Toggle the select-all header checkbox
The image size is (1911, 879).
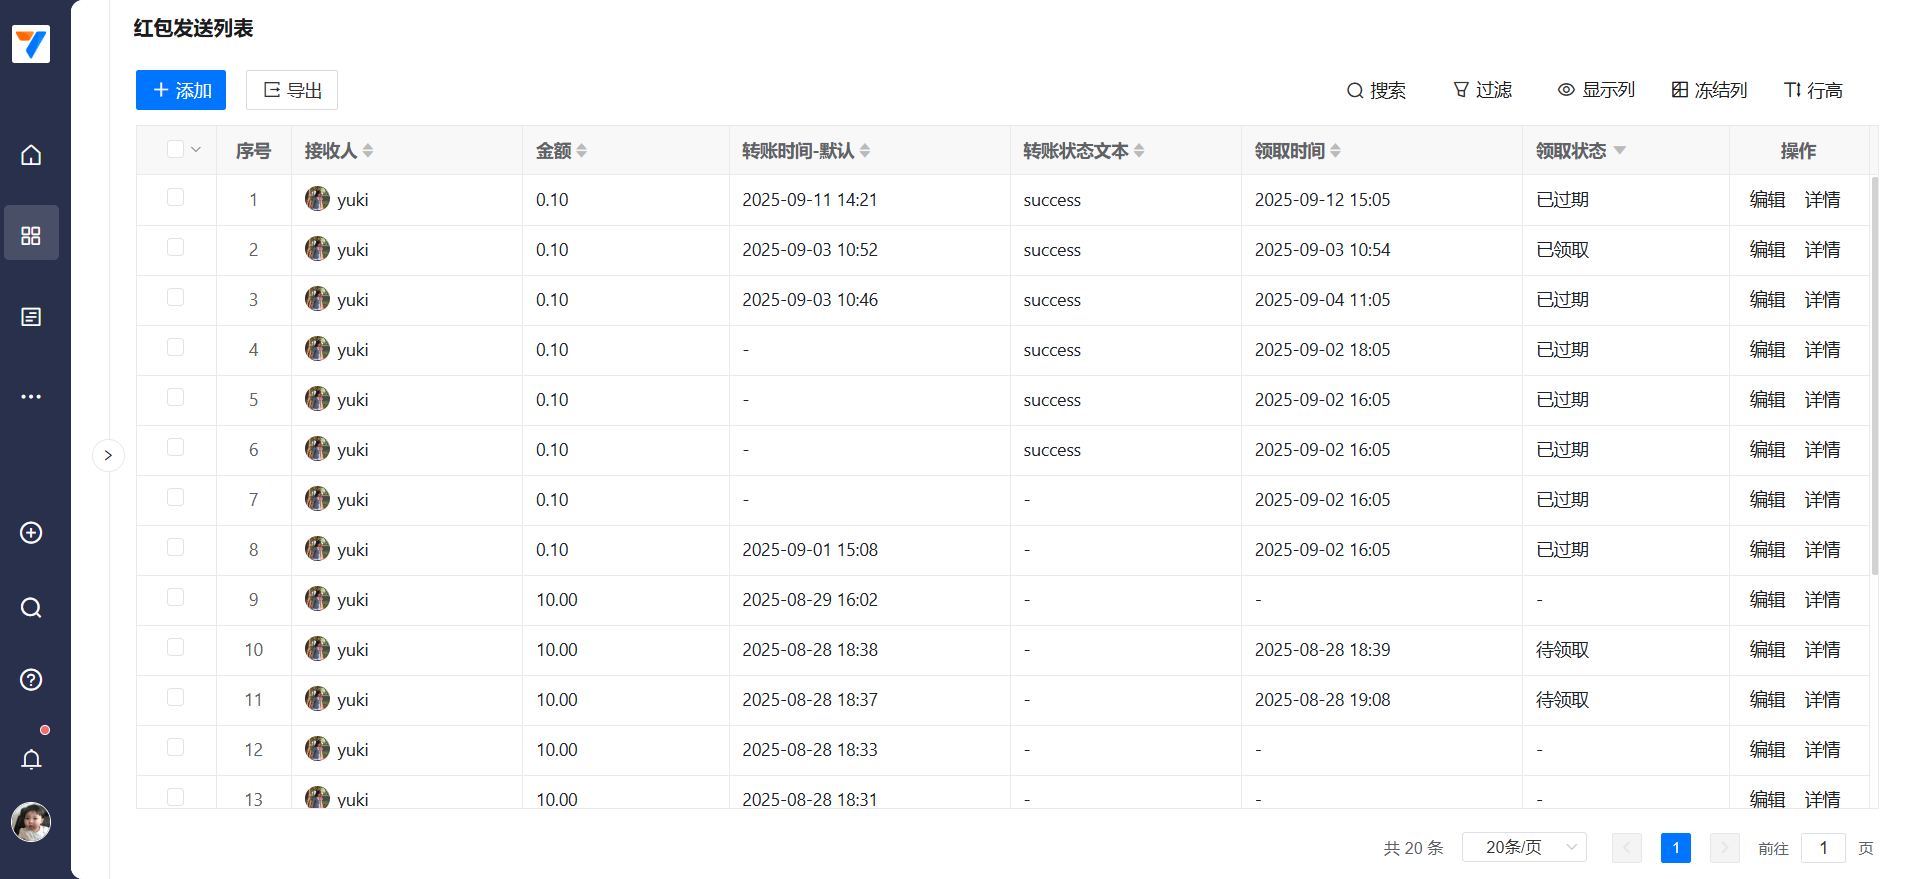pyautogui.click(x=176, y=150)
